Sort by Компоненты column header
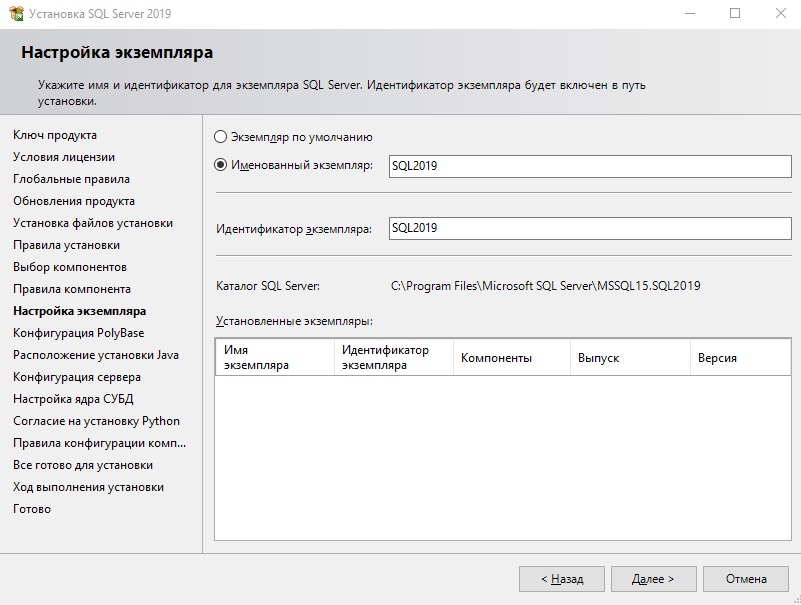Viewport: 801px width, 605px height. pos(511,357)
